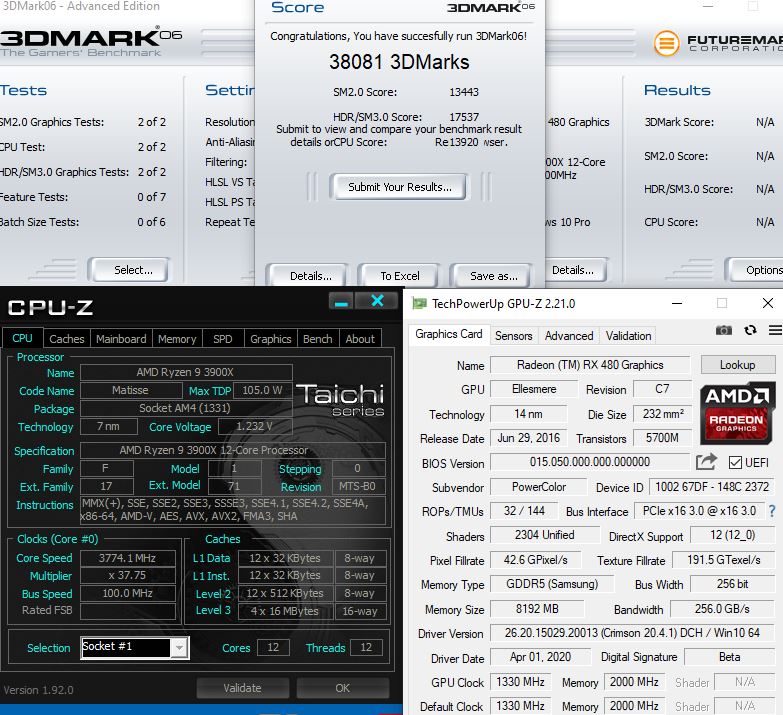The width and height of the screenshot is (783, 715).
Task: Switch to the Mainboard tab in CPU-Z
Action: [x=121, y=339]
